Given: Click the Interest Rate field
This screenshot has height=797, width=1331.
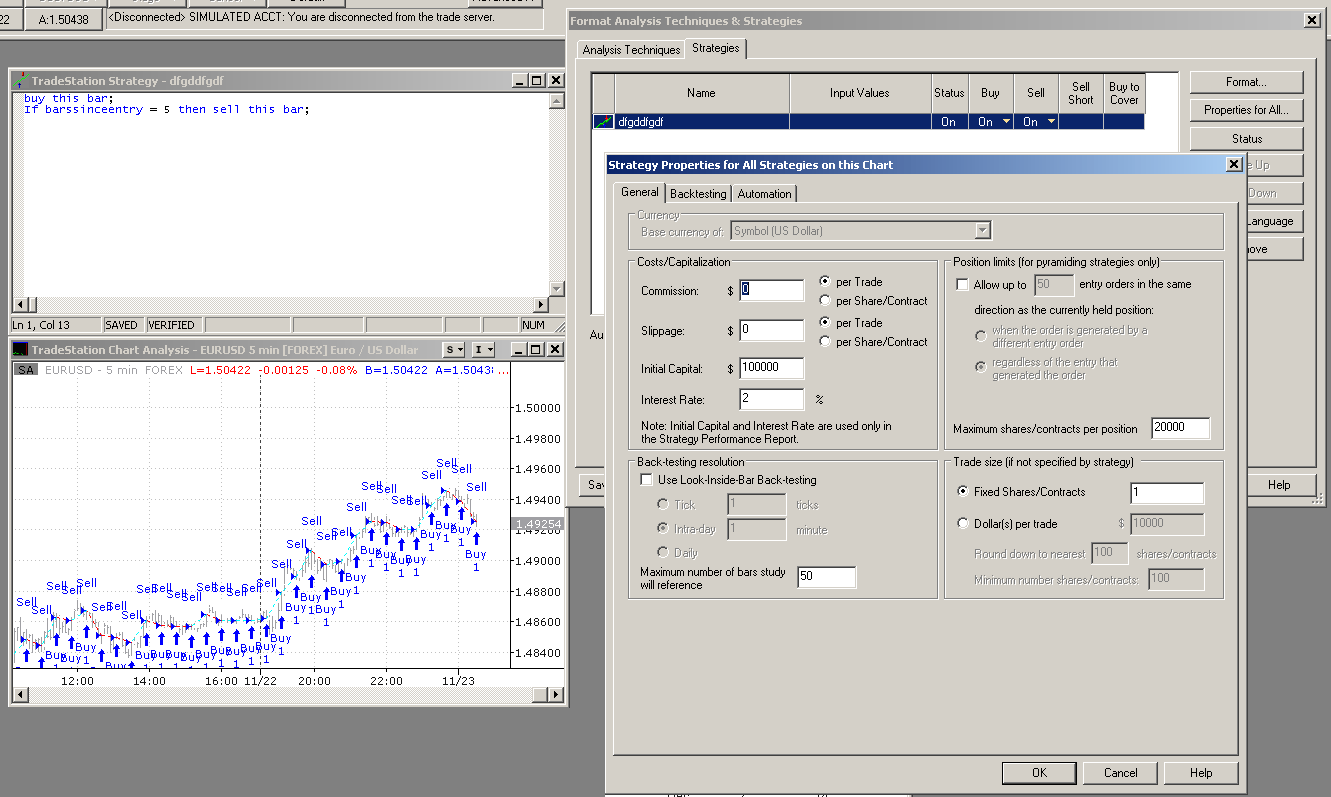Looking at the screenshot, I should 772,400.
